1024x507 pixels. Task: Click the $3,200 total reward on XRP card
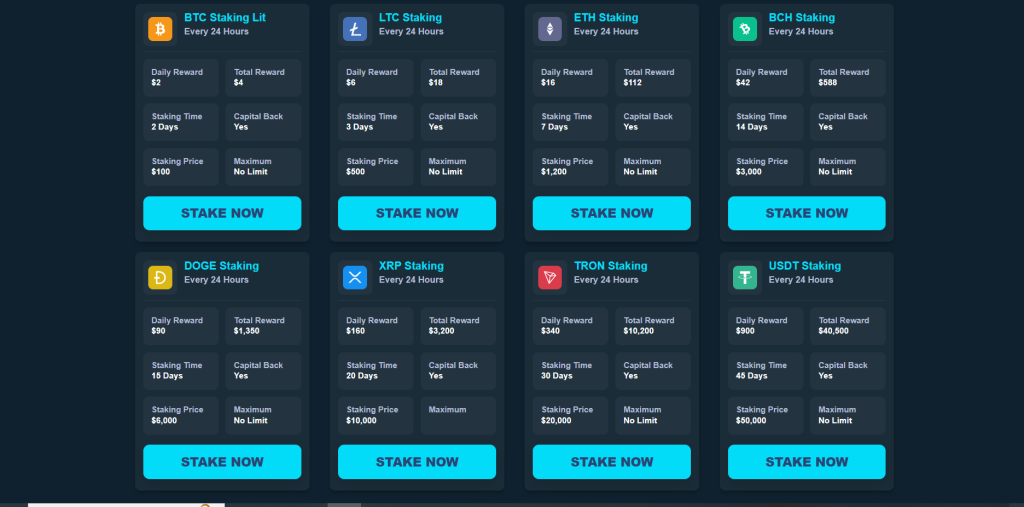441,331
